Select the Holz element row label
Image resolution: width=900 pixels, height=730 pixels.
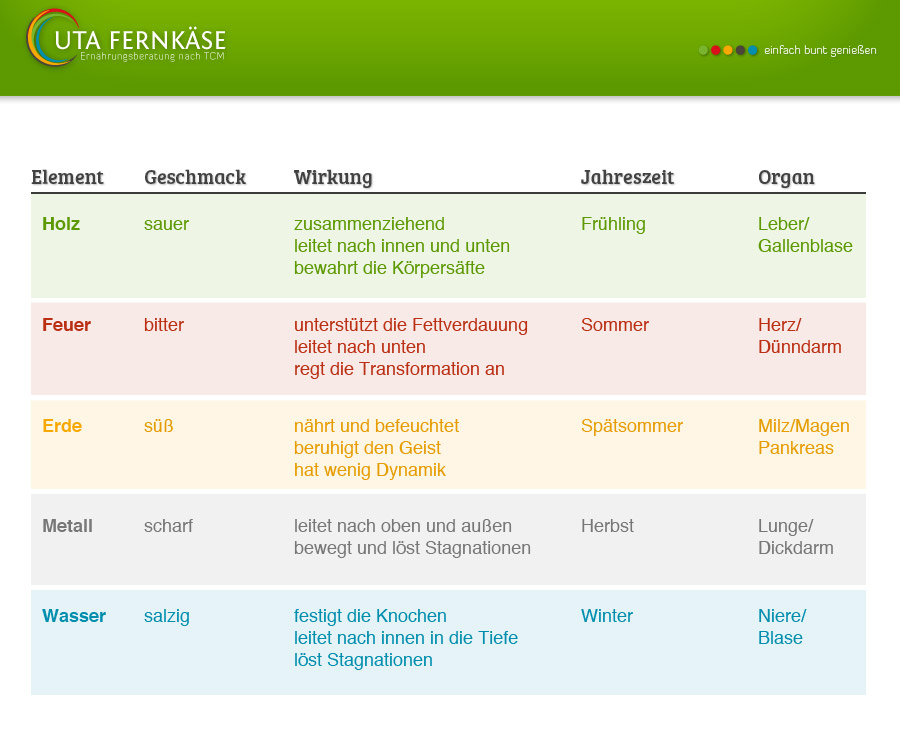pyautogui.click(x=61, y=224)
